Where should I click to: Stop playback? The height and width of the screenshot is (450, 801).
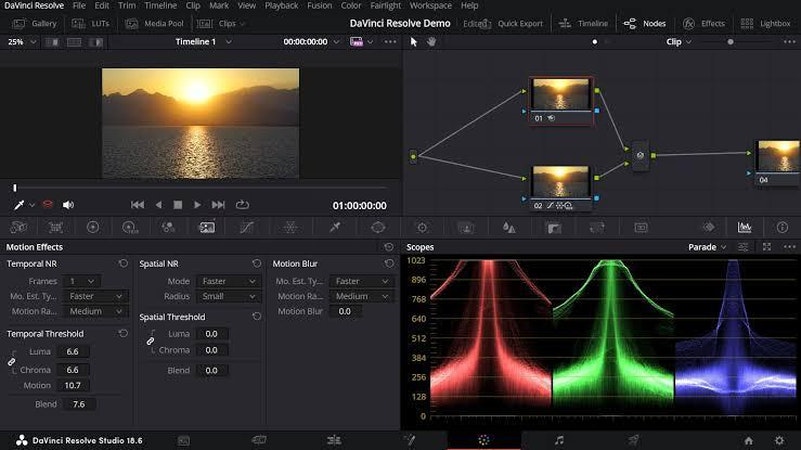click(178, 205)
